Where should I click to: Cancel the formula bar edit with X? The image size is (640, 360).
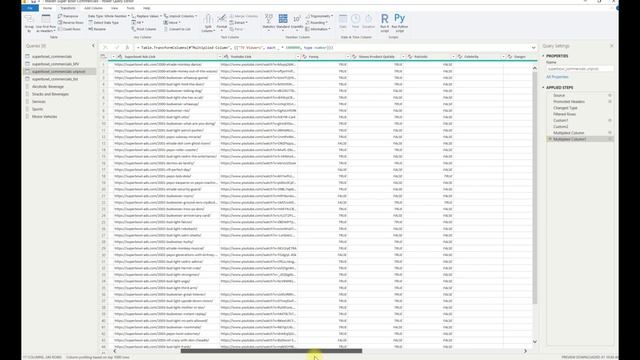tap(105, 48)
